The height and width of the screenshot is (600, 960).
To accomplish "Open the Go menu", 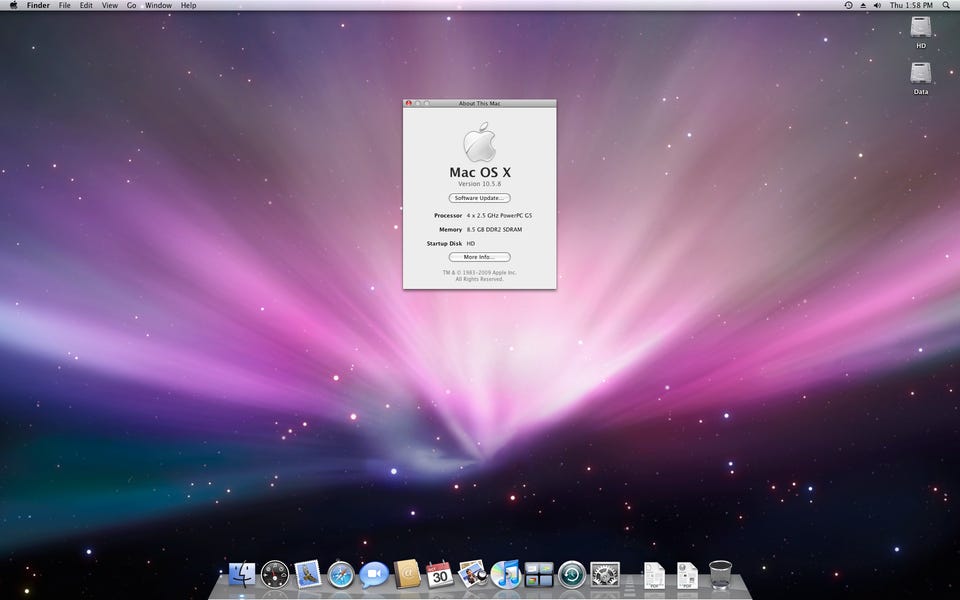I will click(x=131, y=6).
